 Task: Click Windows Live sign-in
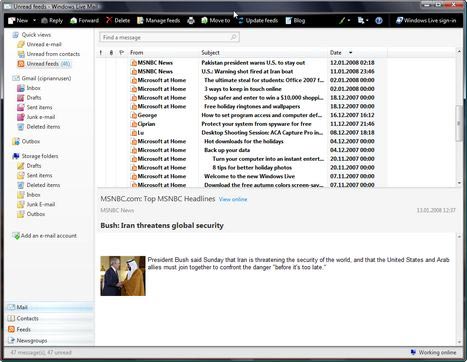pos(426,21)
